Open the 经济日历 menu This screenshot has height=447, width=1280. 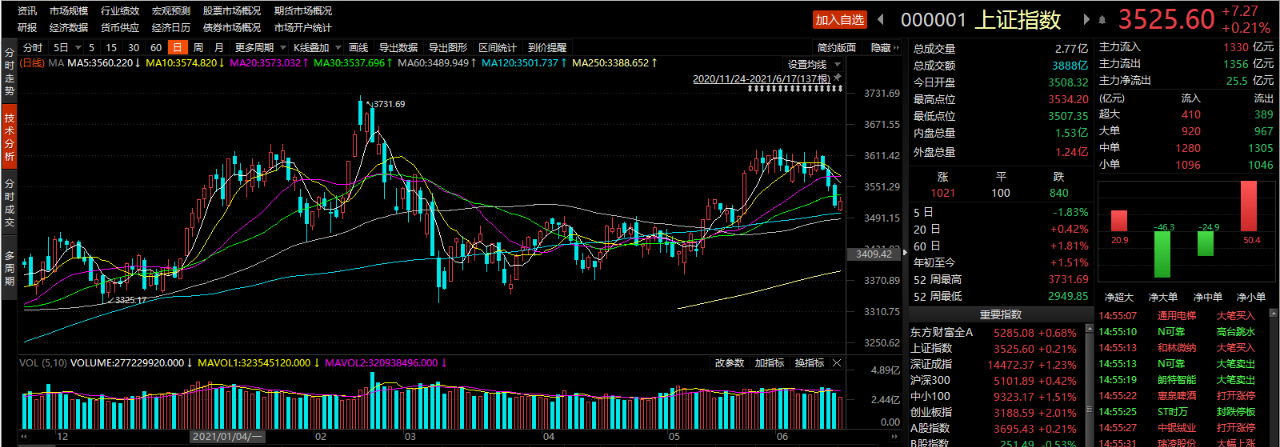[x=171, y=27]
